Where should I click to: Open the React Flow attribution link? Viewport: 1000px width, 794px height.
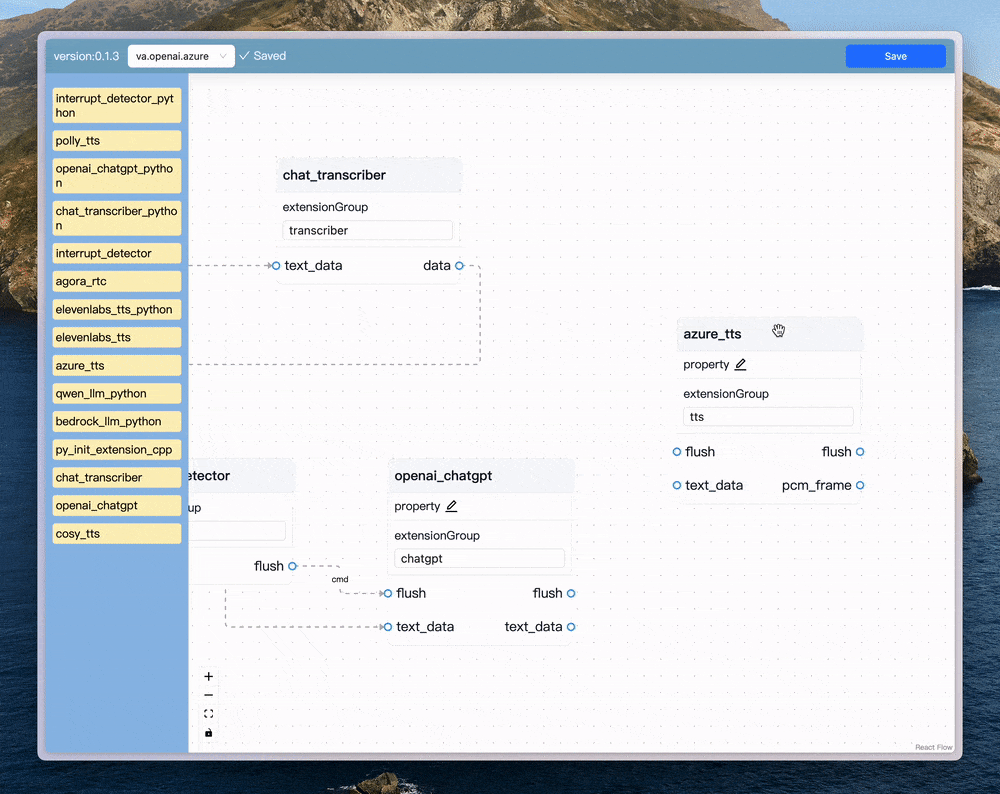click(934, 747)
